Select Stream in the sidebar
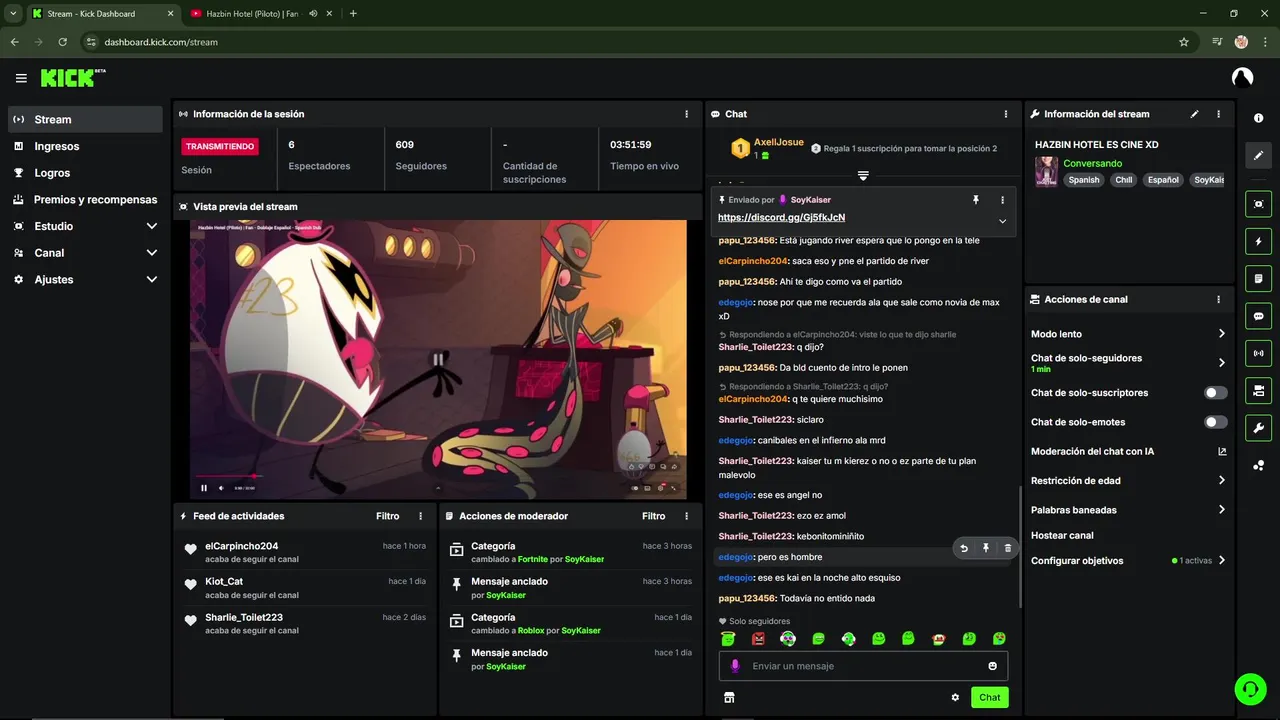Screen dimensions: 1280x720 click(85, 119)
